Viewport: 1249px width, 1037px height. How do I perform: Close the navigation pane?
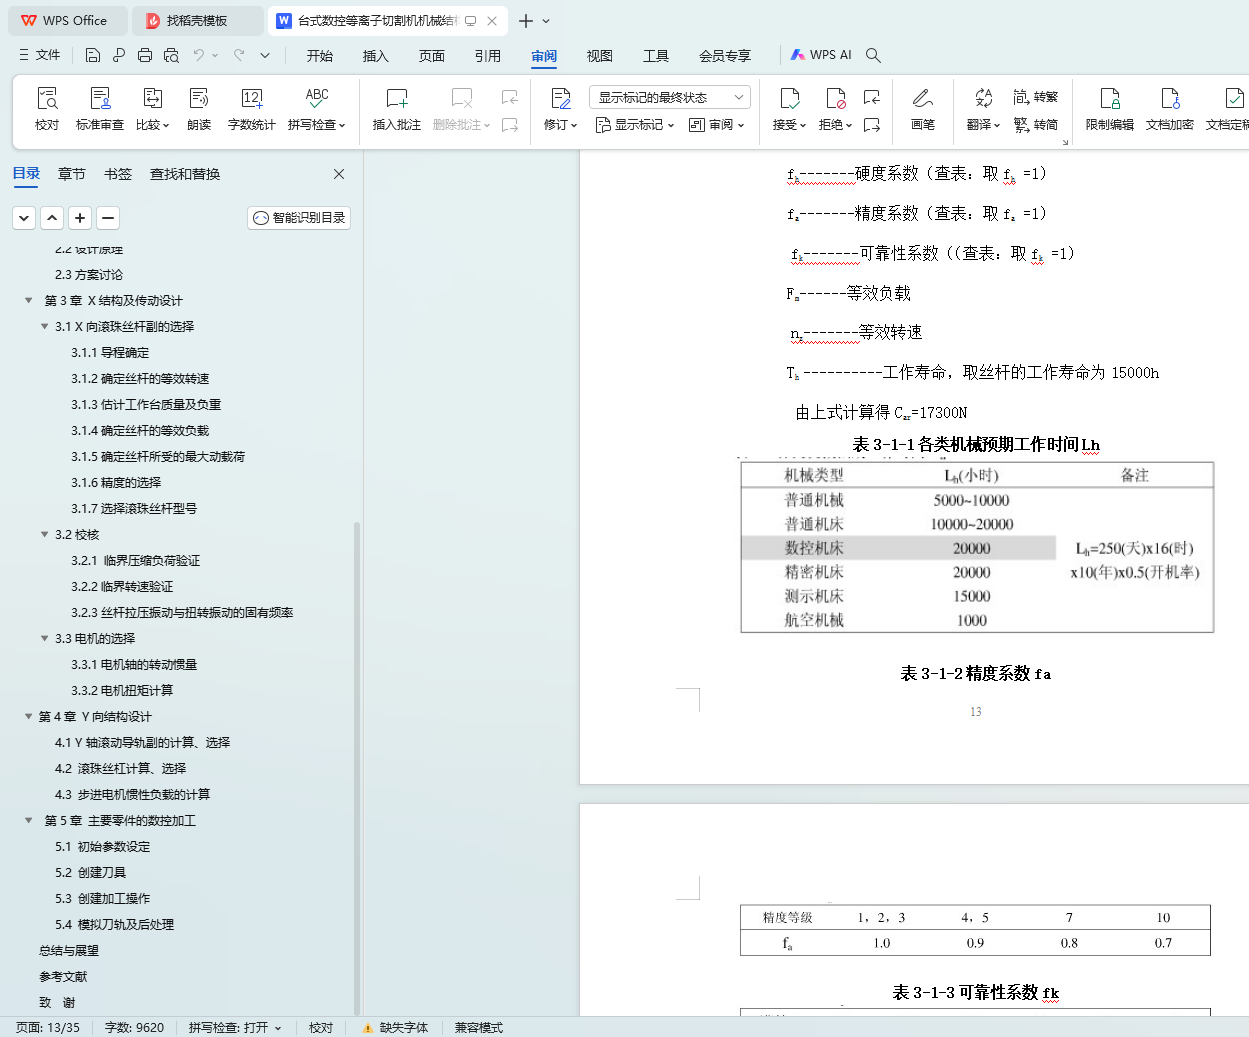click(x=339, y=174)
